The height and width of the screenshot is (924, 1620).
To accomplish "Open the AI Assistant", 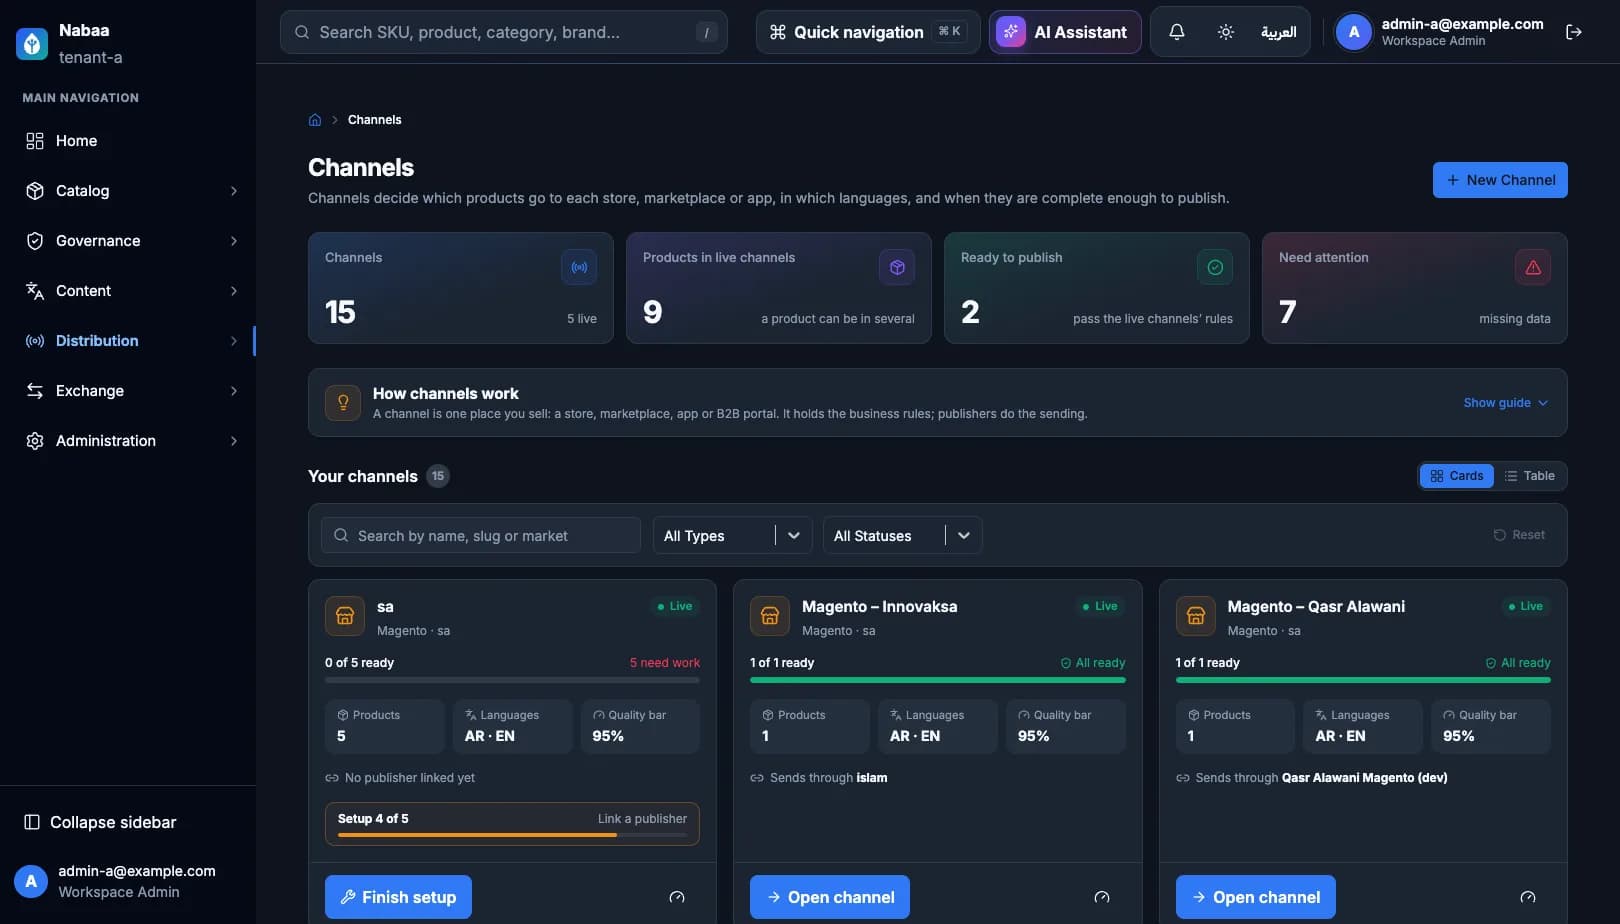I will [x=1065, y=32].
